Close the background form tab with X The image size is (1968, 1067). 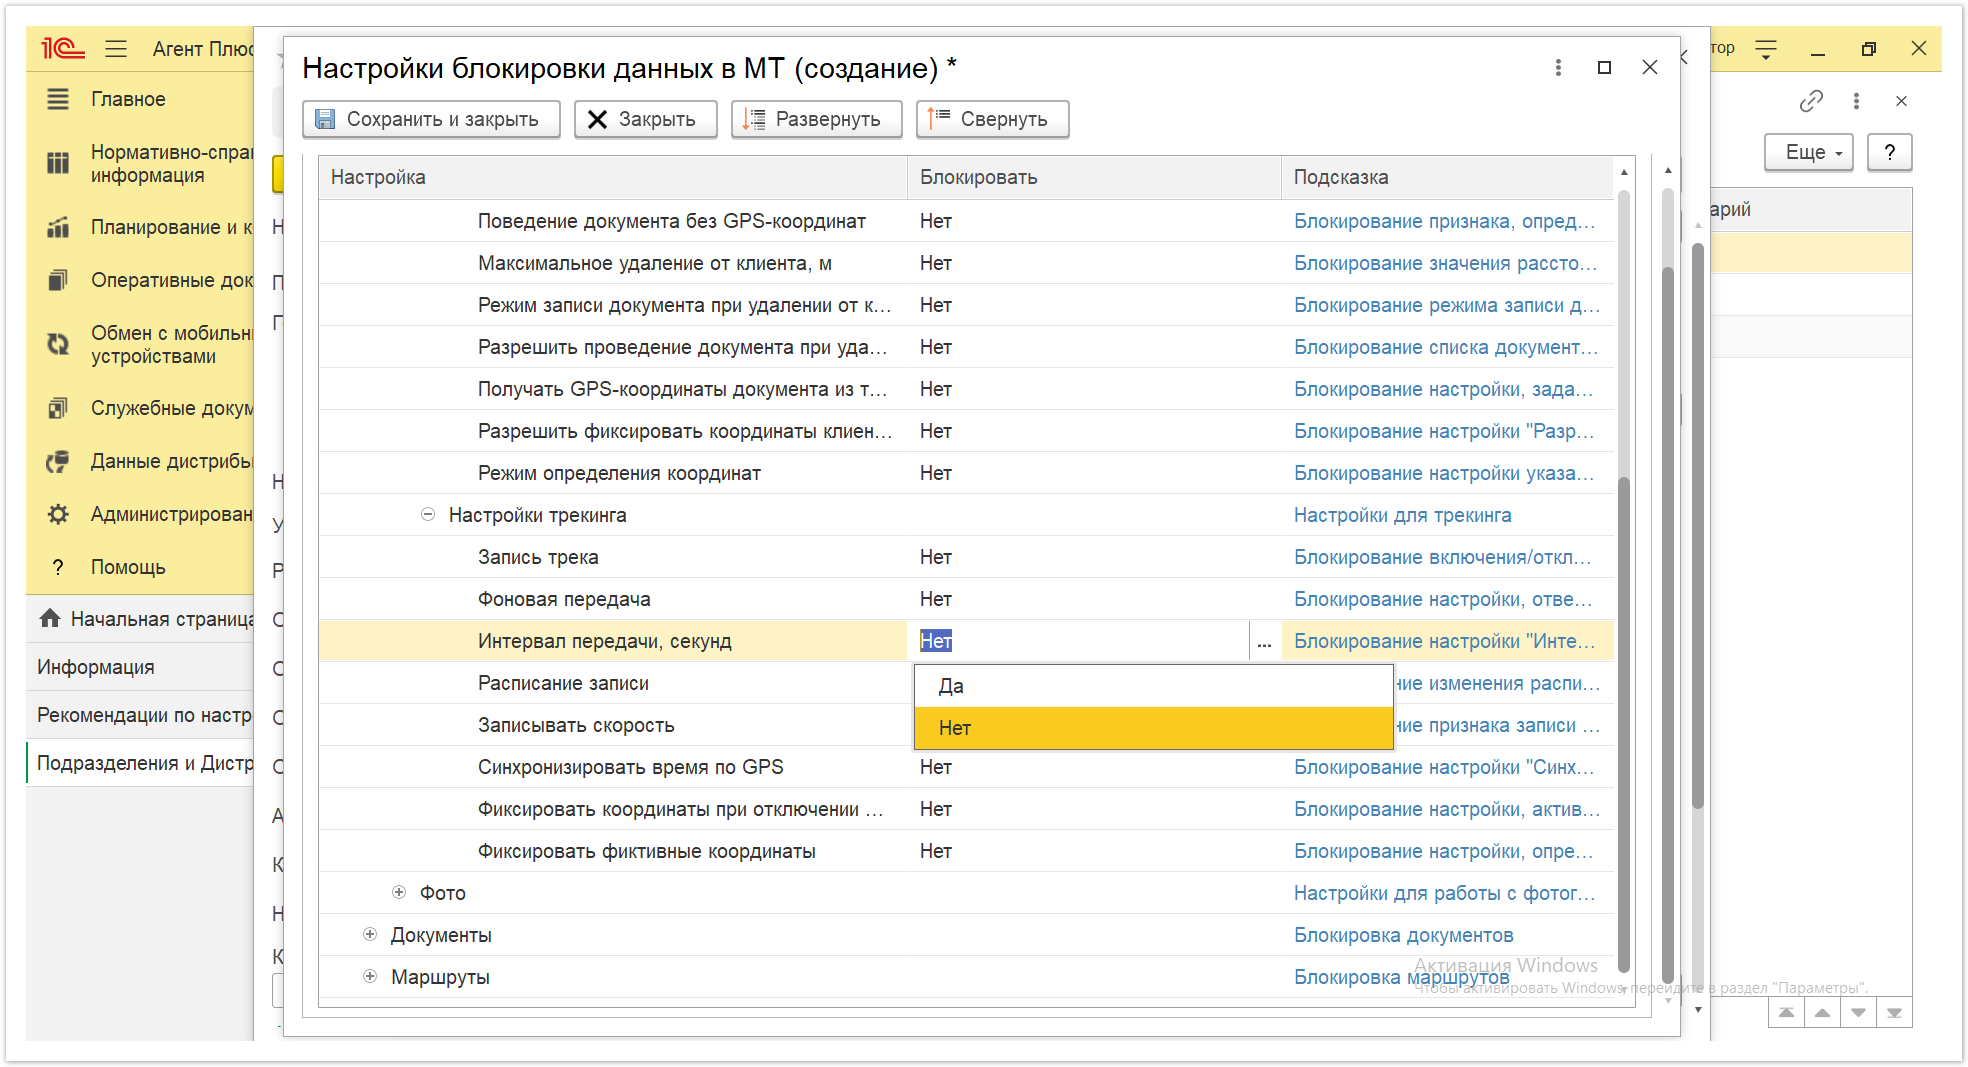(1901, 101)
